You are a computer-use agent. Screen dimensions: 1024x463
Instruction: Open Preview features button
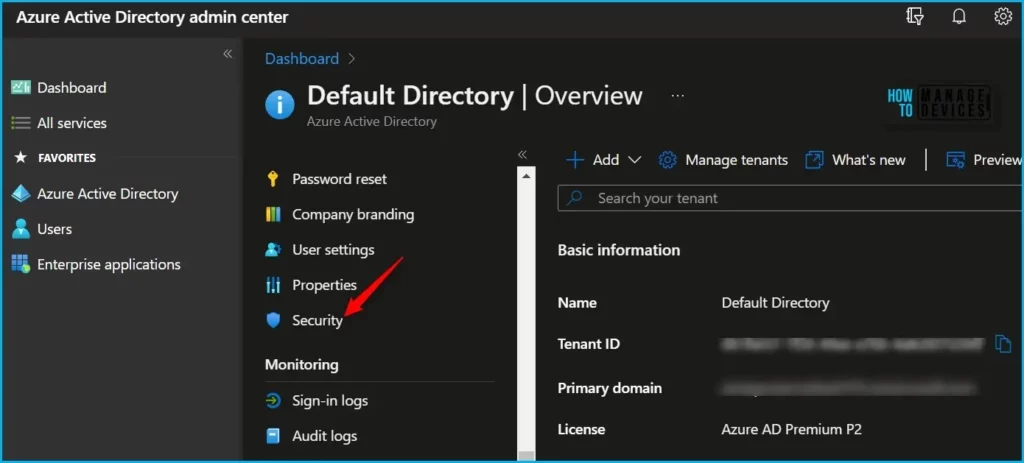[x=984, y=160]
